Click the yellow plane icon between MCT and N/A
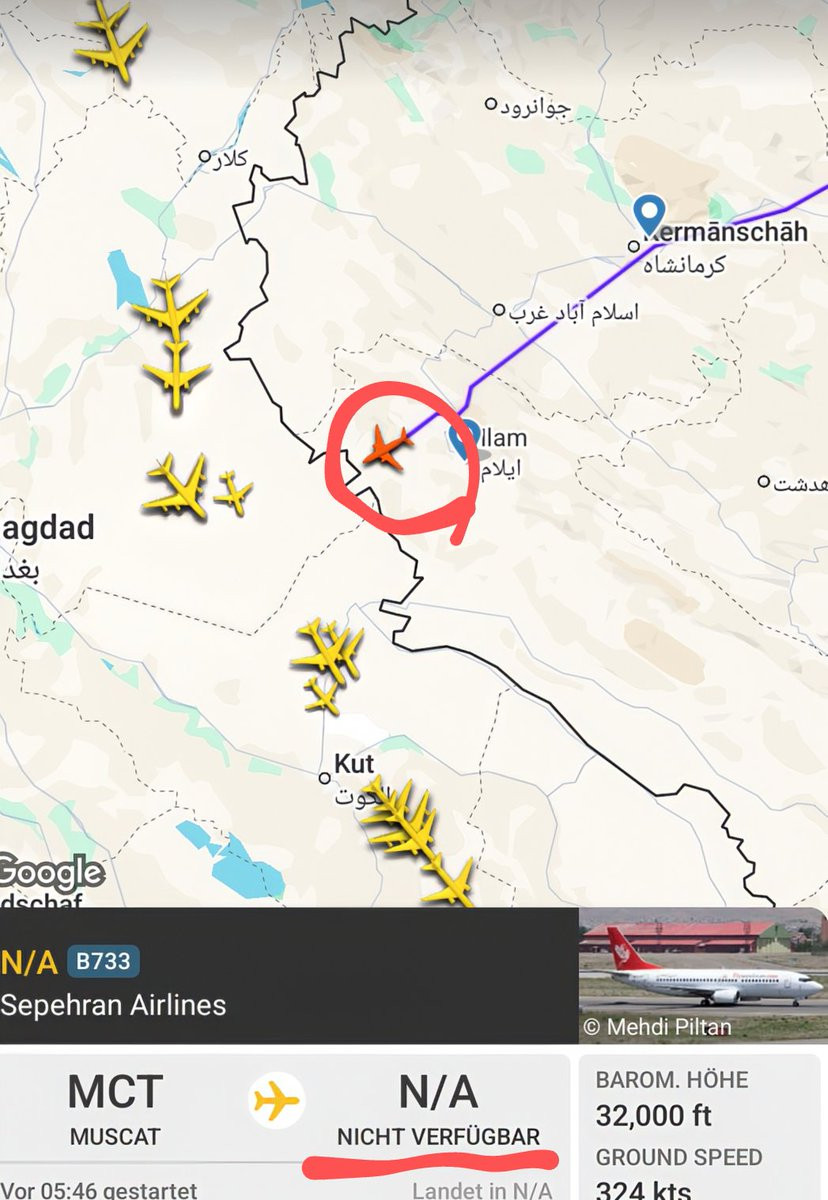 tap(277, 1102)
